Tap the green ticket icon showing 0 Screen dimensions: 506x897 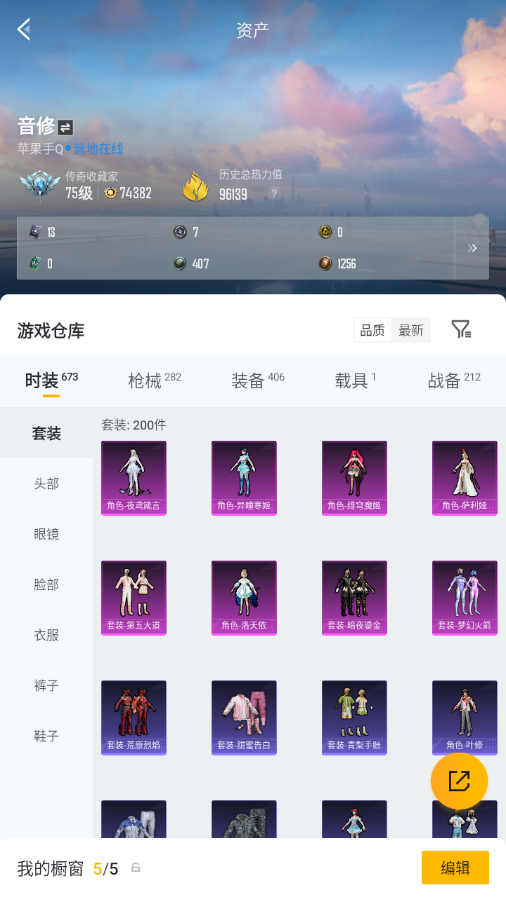pos(35,263)
